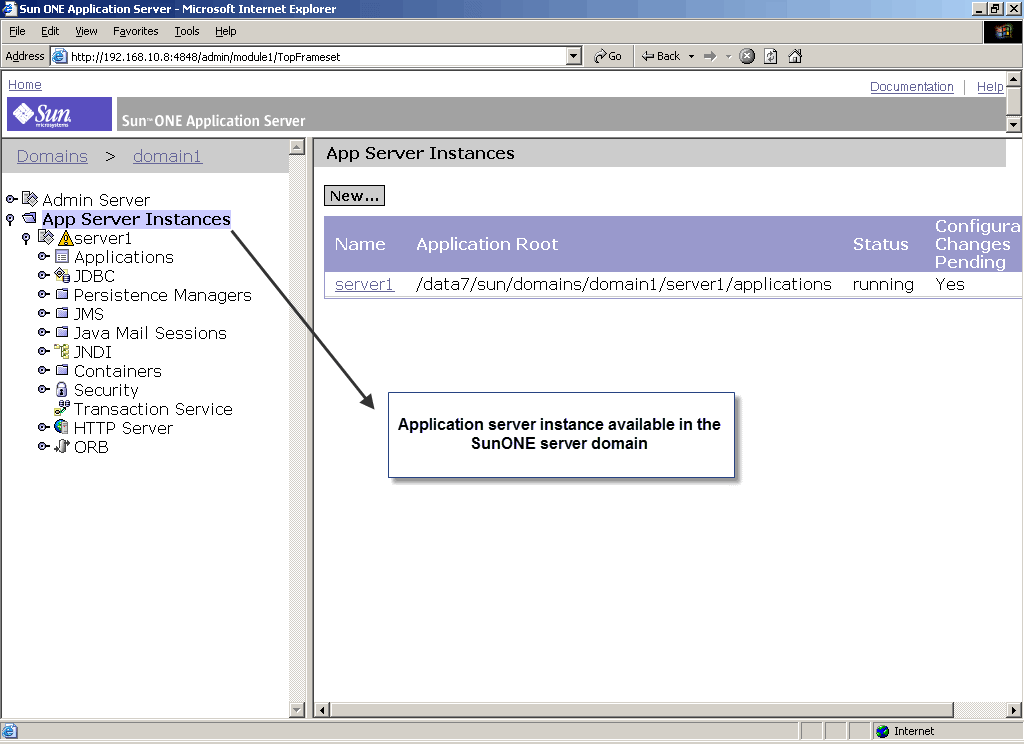Click the header frame scroll down arrow
Viewport: 1024px width, 744px height.
pos(1014,124)
